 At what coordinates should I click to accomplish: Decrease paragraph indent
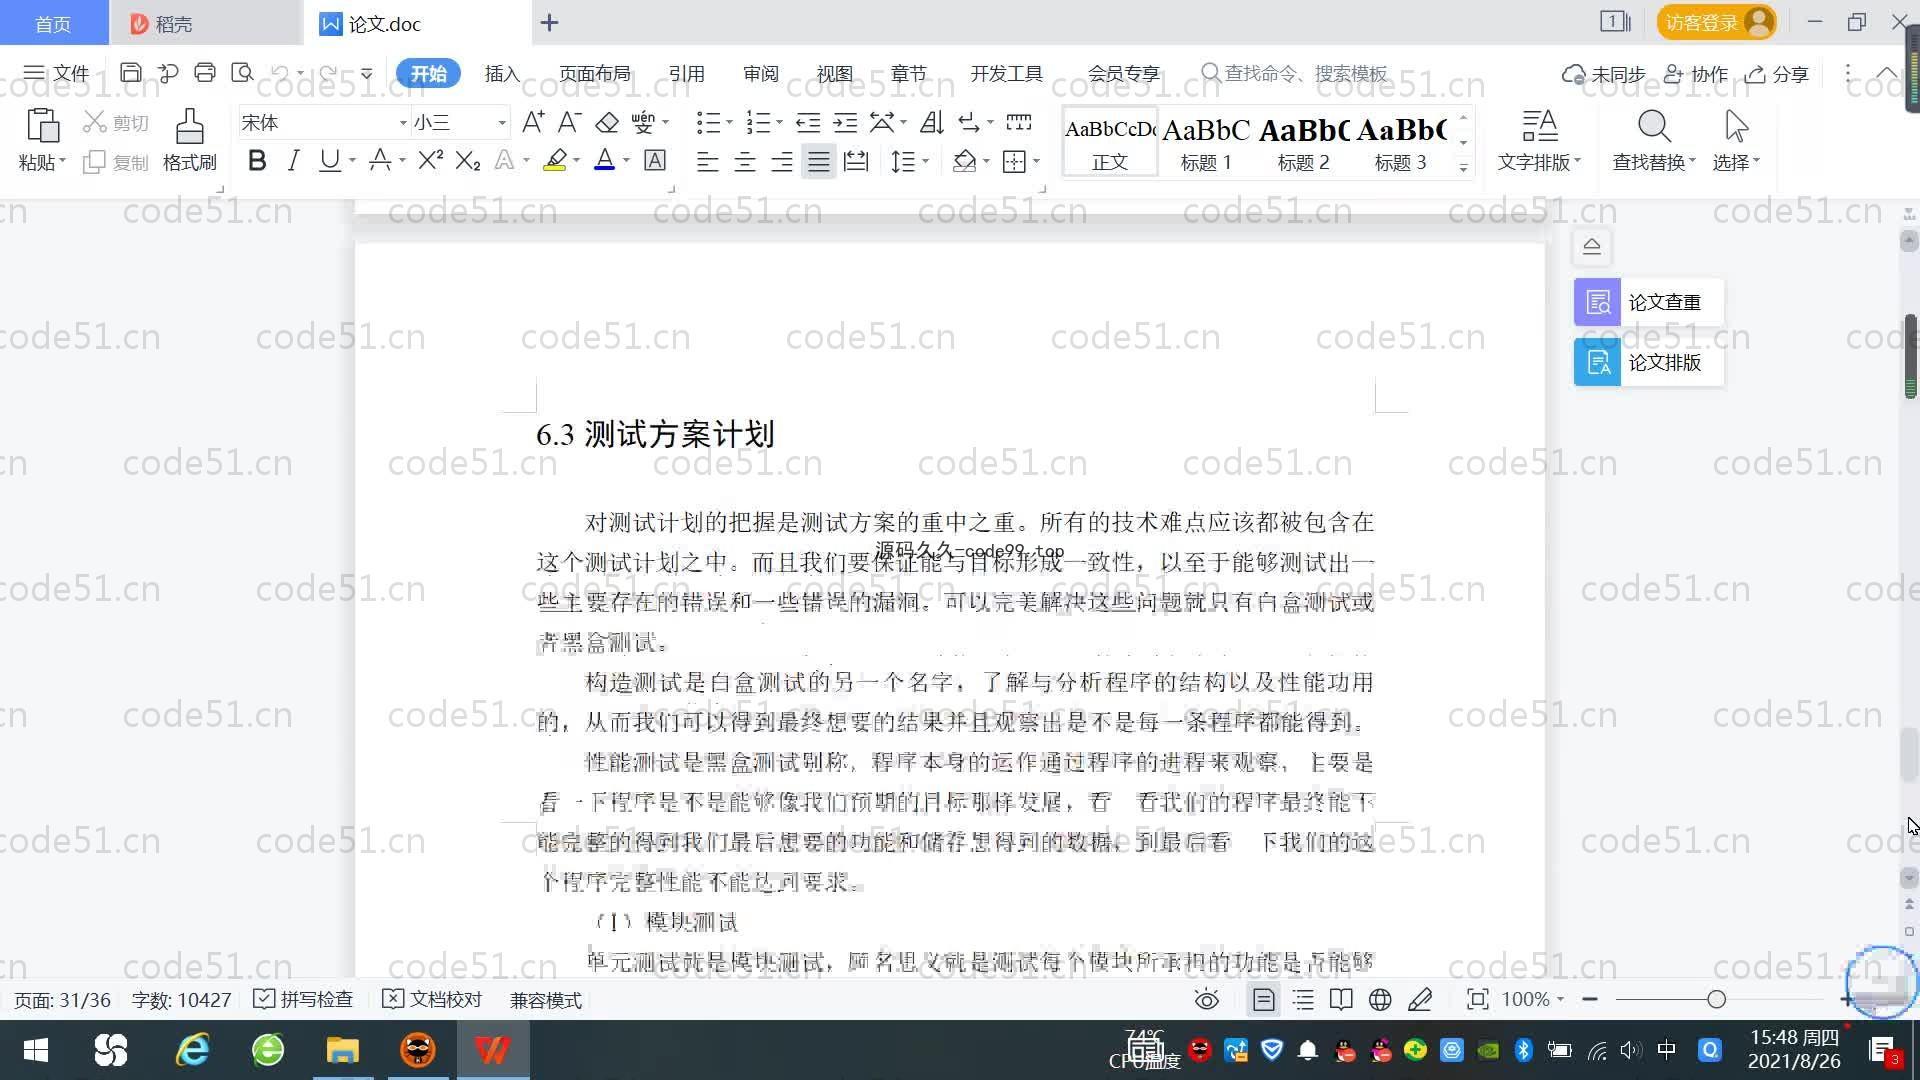tap(808, 123)
